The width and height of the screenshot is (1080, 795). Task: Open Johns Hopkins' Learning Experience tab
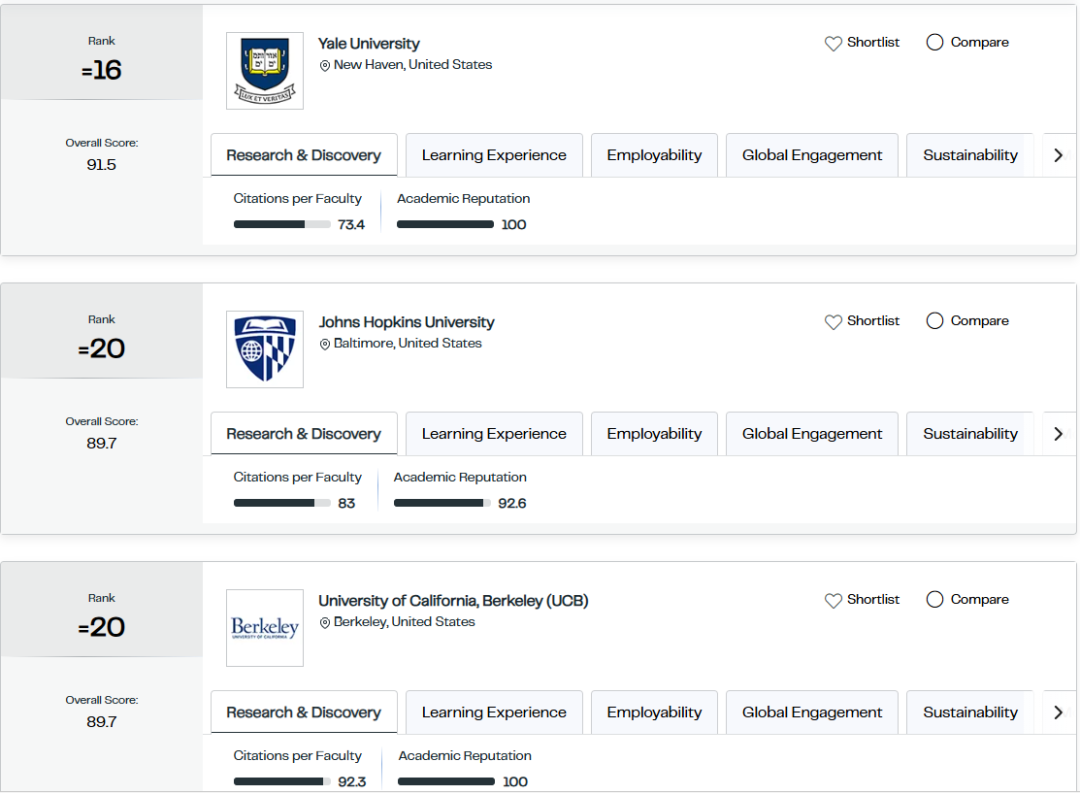[494, 433]
